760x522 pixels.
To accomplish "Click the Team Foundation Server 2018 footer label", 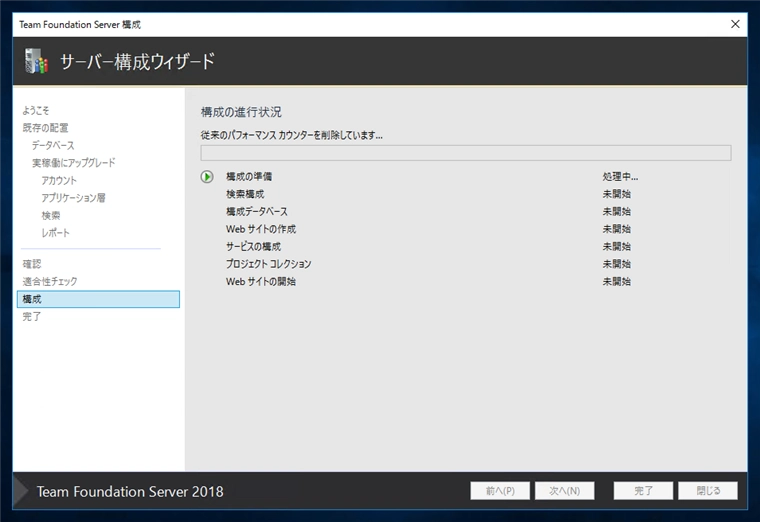I will [130, 491].
